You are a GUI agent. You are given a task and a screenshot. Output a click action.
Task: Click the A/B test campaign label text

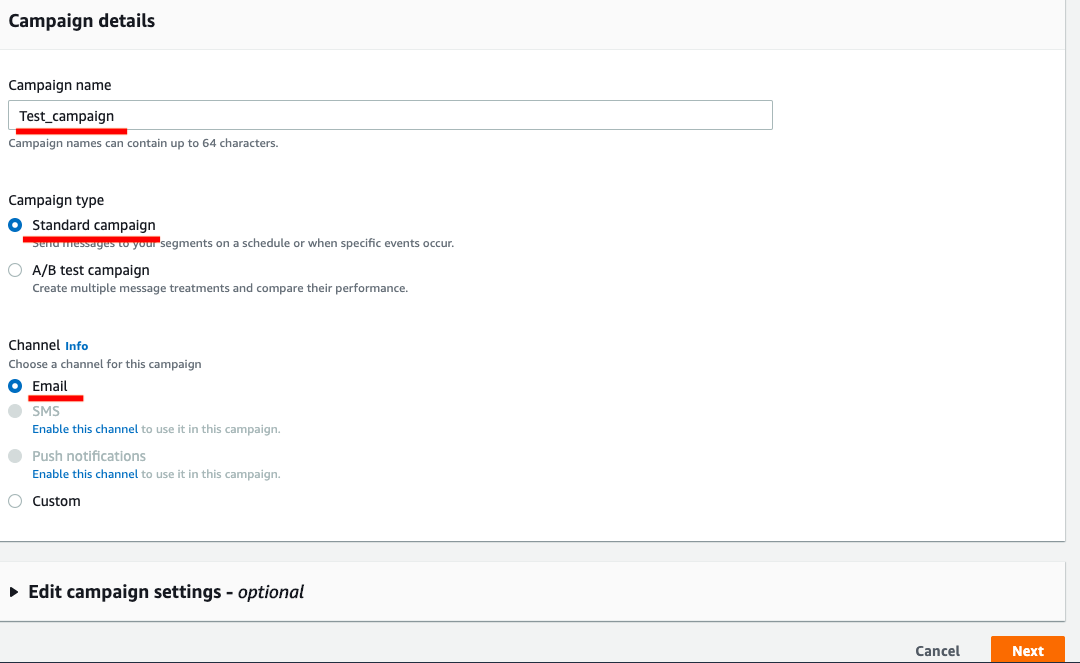coord(91,270)
